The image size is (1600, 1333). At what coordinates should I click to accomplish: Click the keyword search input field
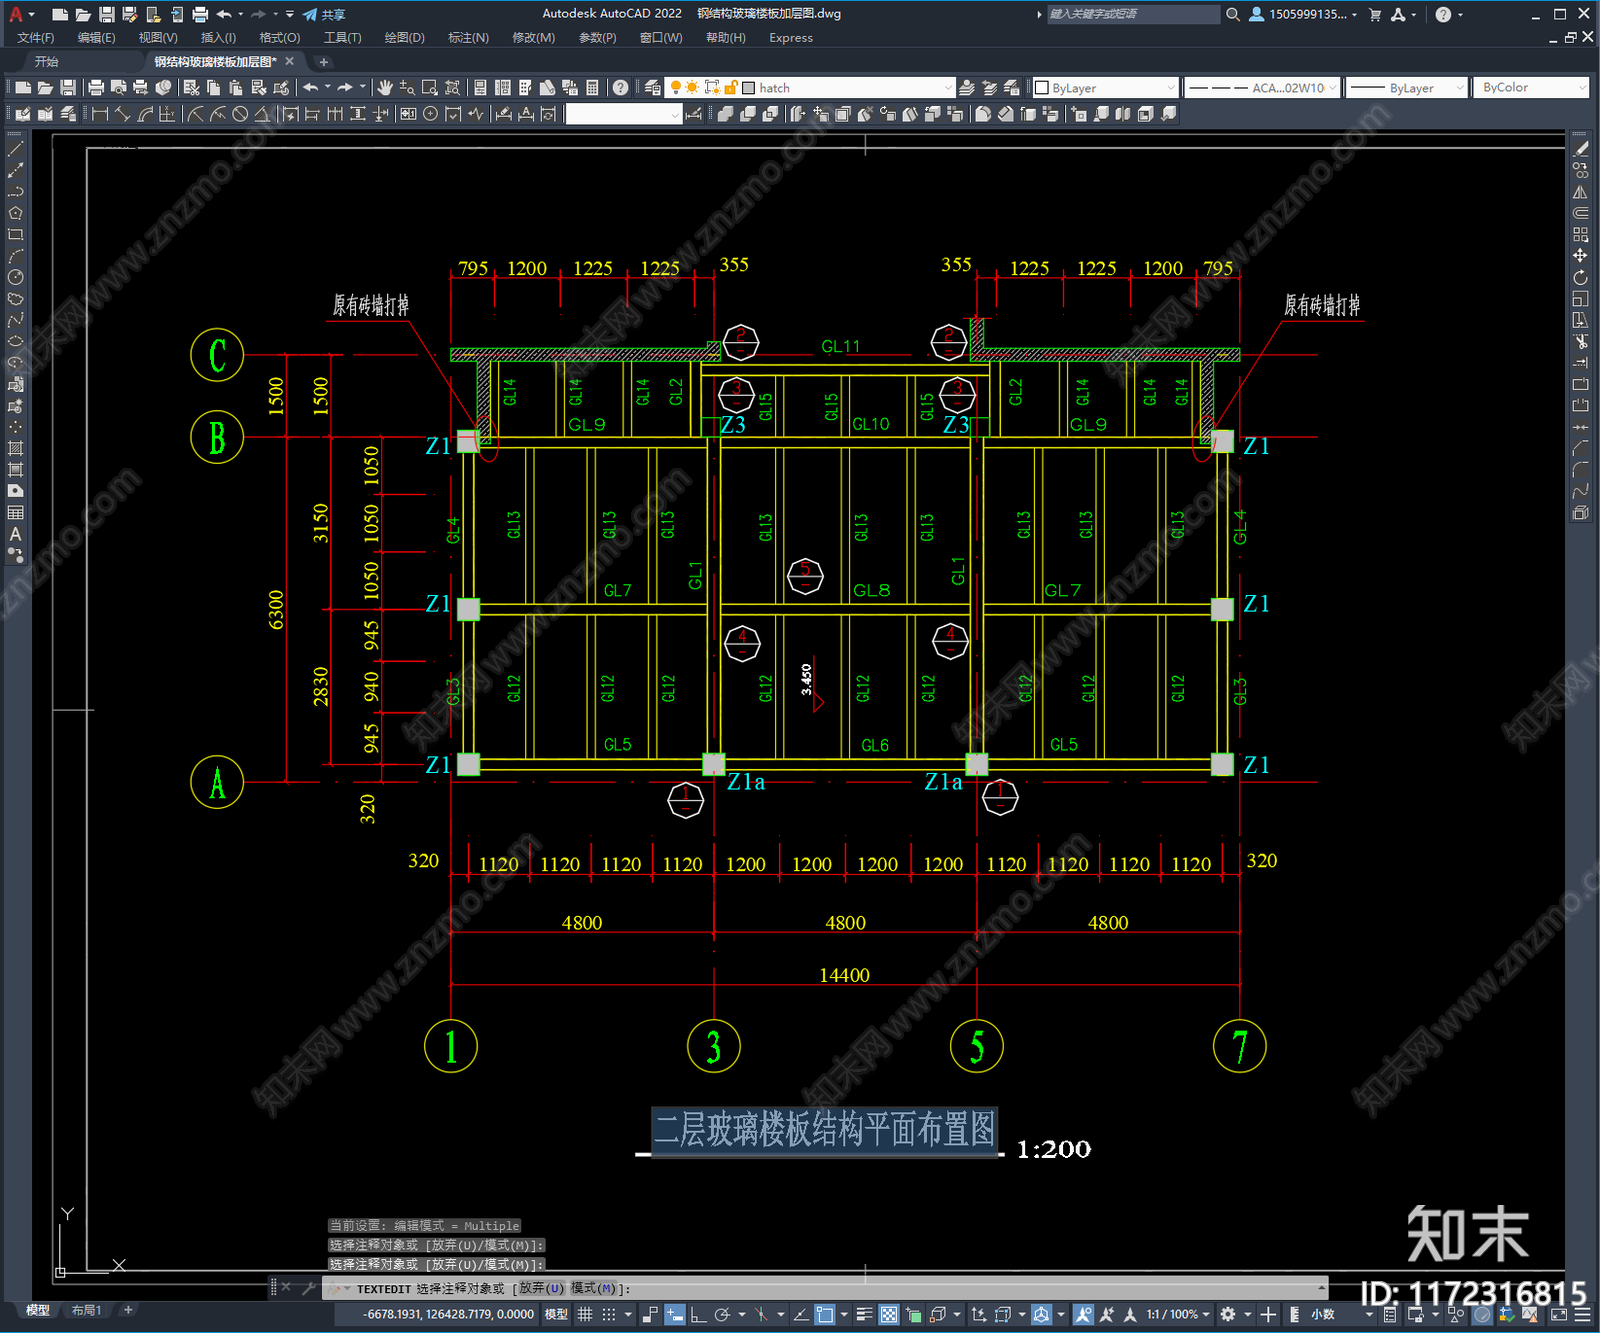(1133, 14)
